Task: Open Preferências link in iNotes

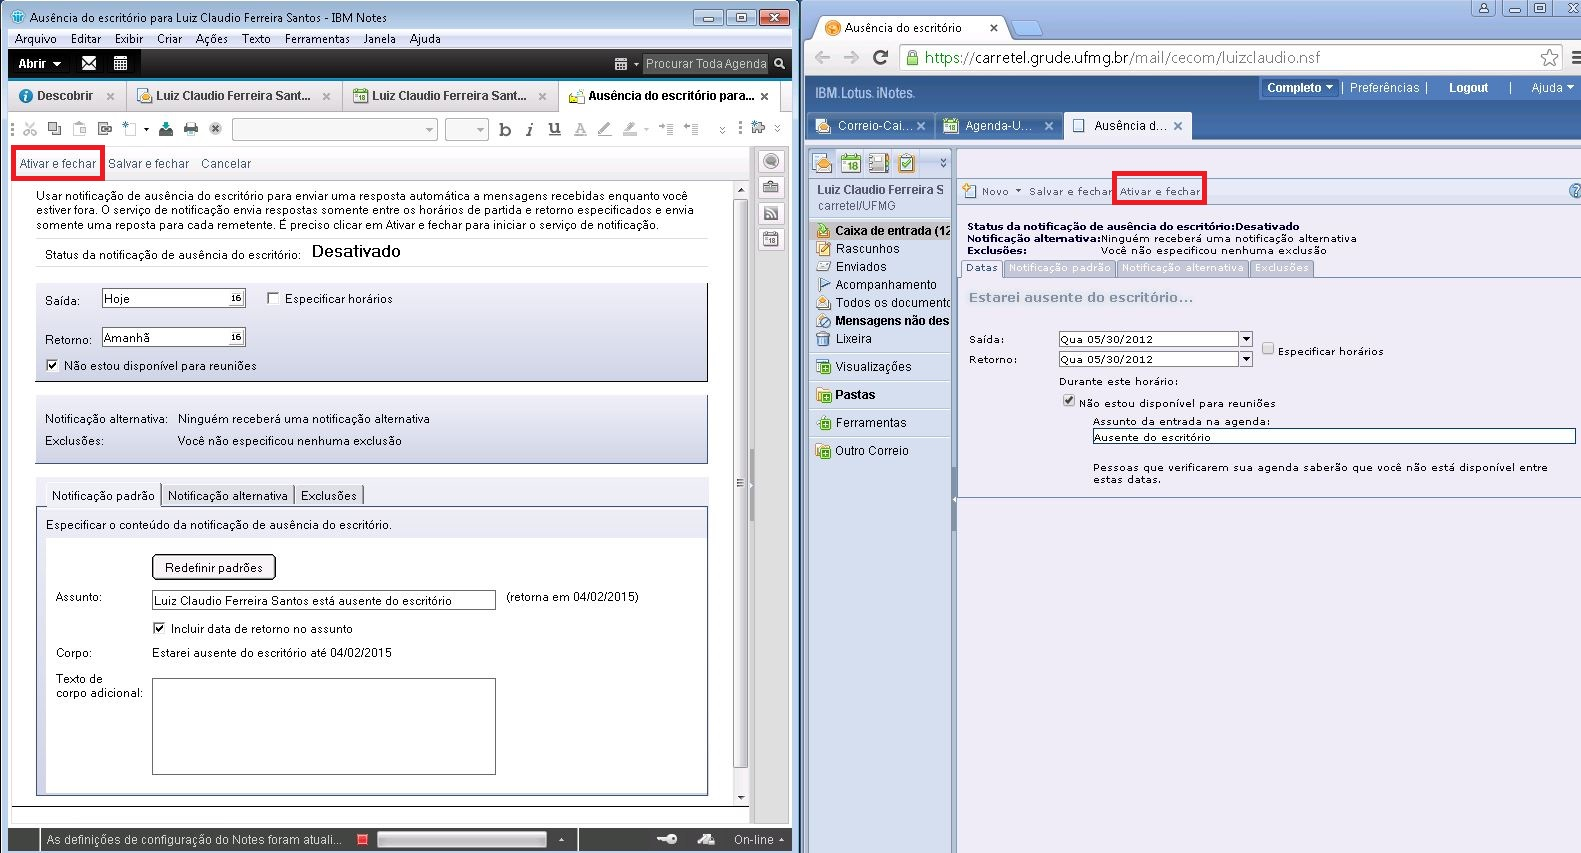Action: [x=1384, y=88]
